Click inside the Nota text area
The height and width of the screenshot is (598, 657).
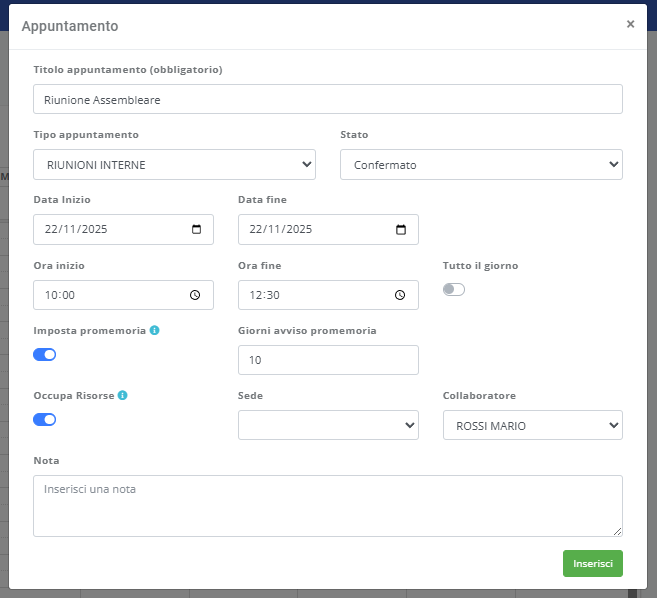pyautogui.click(x=328, y=505)
